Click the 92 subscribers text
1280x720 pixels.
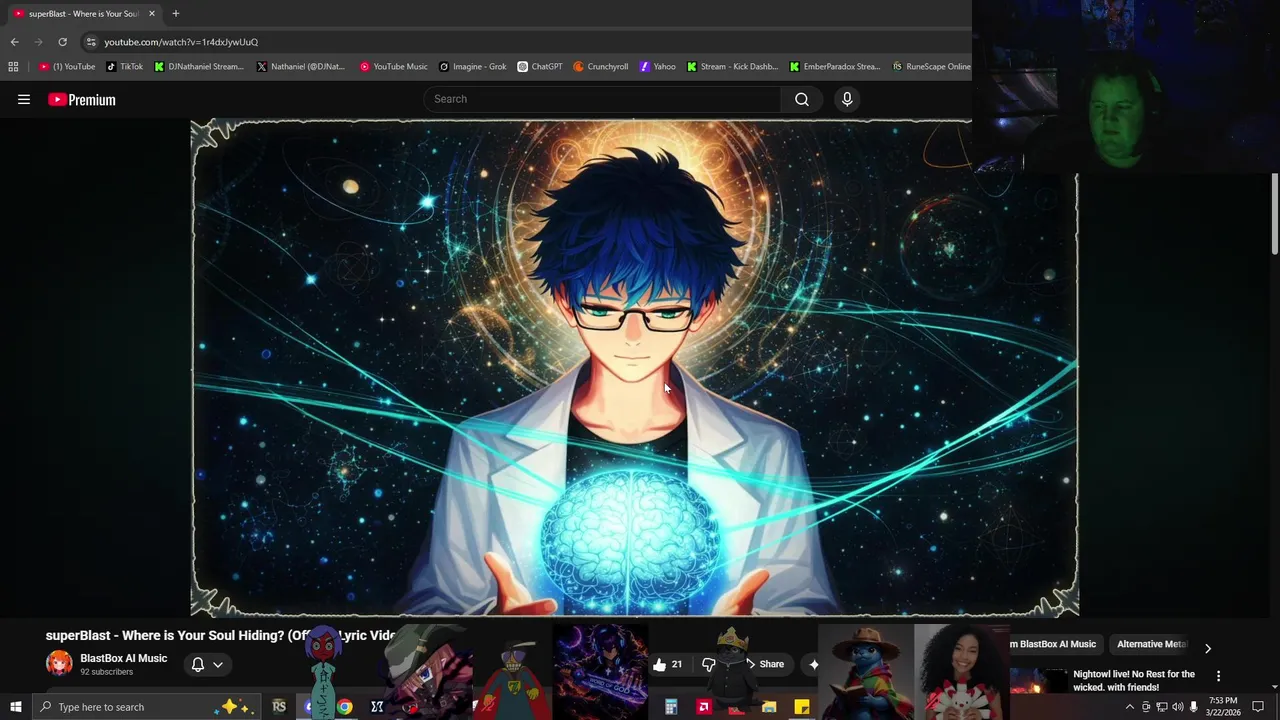[x=106, y=672]
